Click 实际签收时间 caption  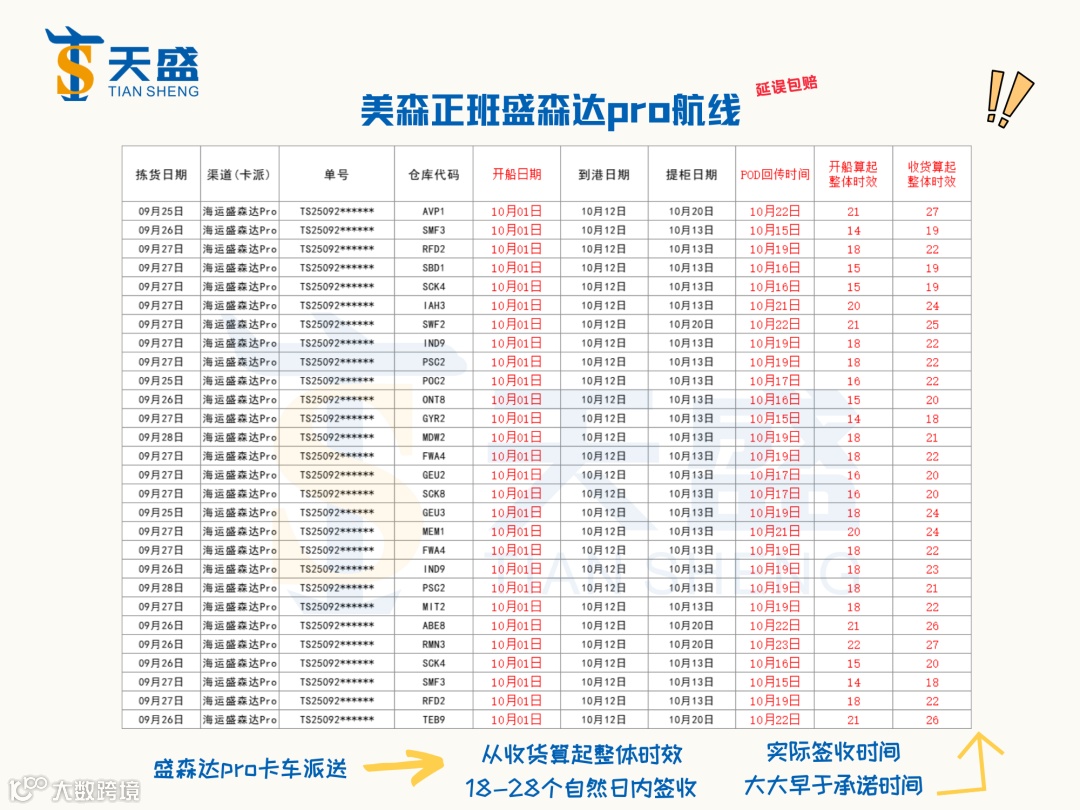pyautogui.click(x=833, y=751)
